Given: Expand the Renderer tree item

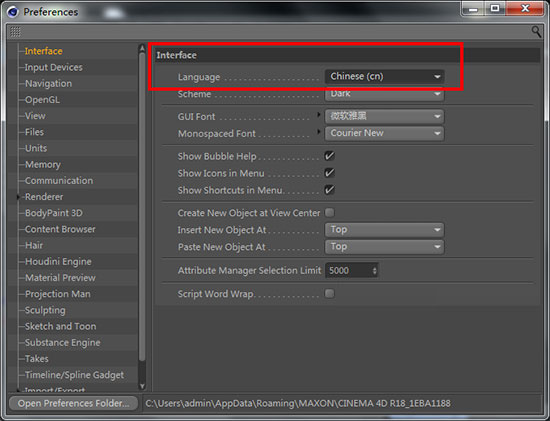Looking at the screenshot, I should click(x=18, y=197).
